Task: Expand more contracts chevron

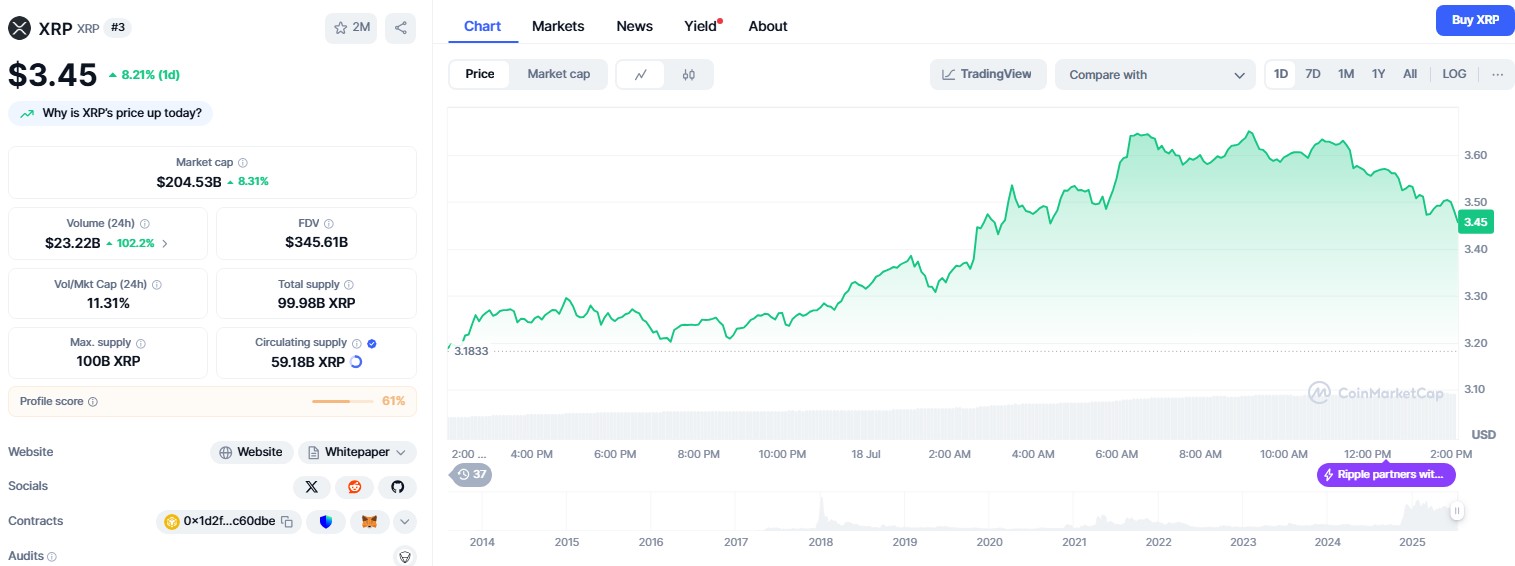Action: pos(405,521)
